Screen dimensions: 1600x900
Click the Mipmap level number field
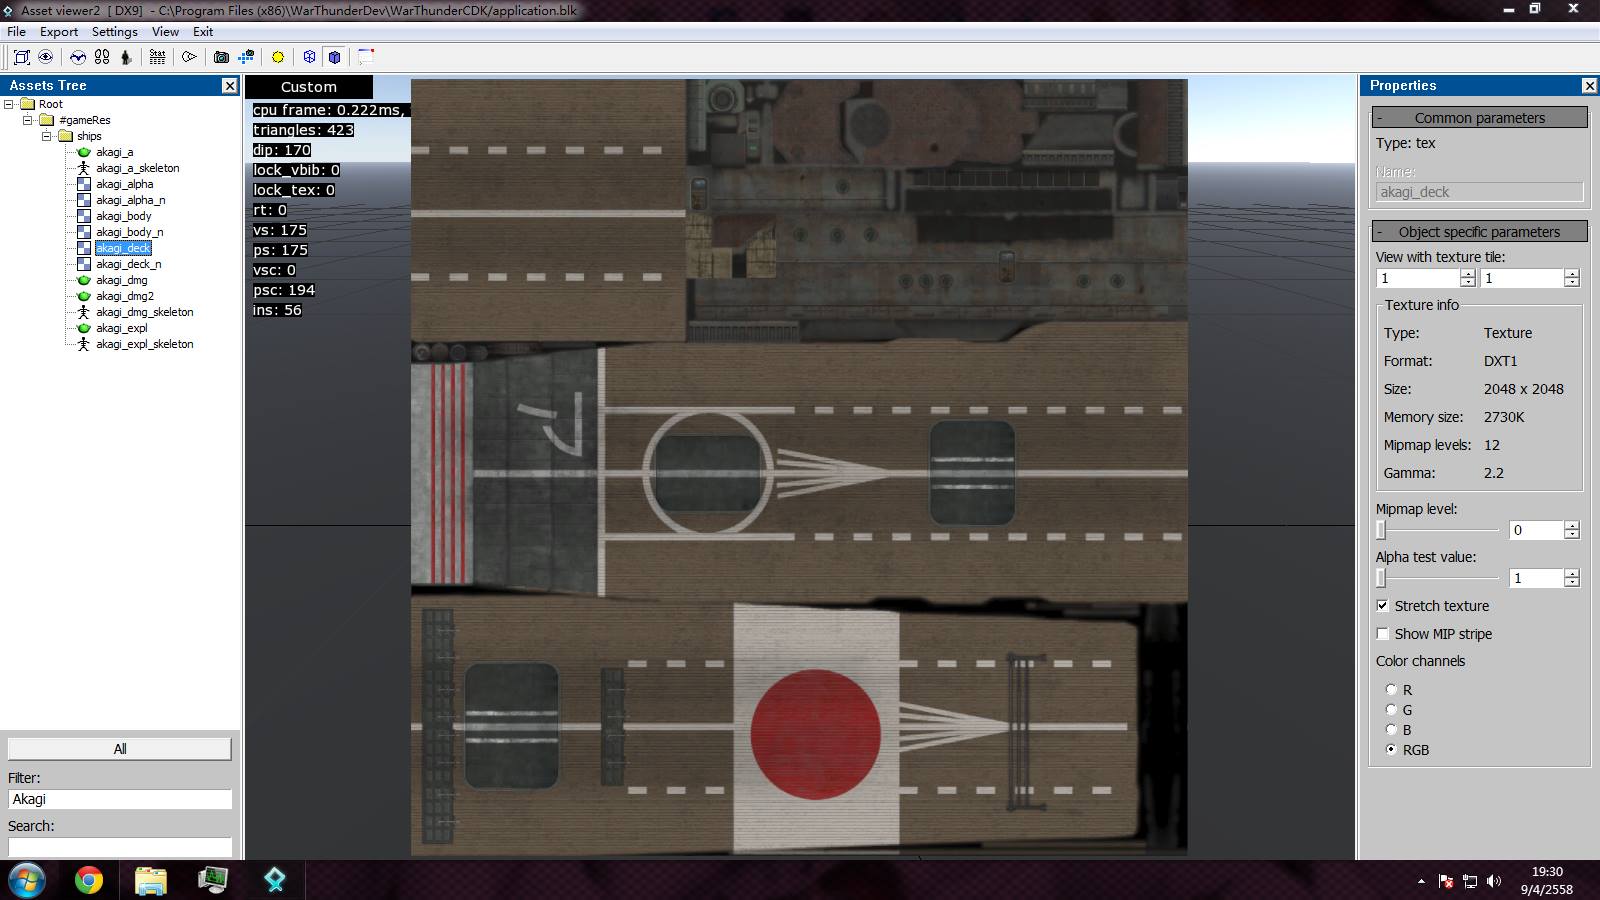coord(1536,530)
